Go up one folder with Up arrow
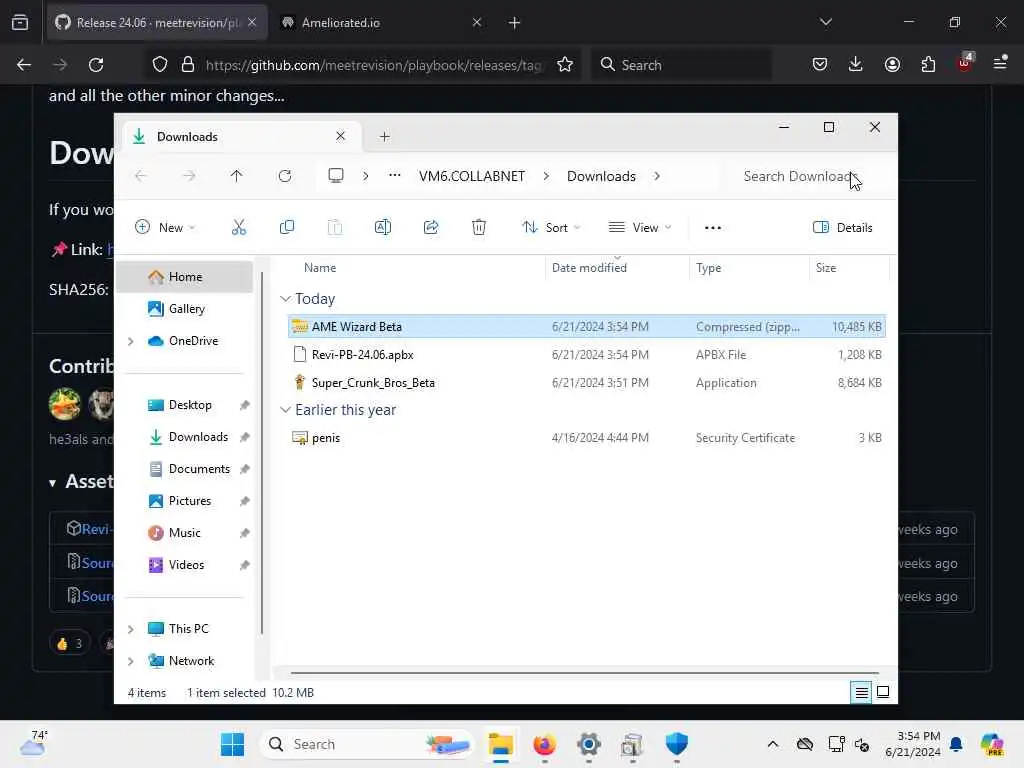 click(x=236, y=176)
